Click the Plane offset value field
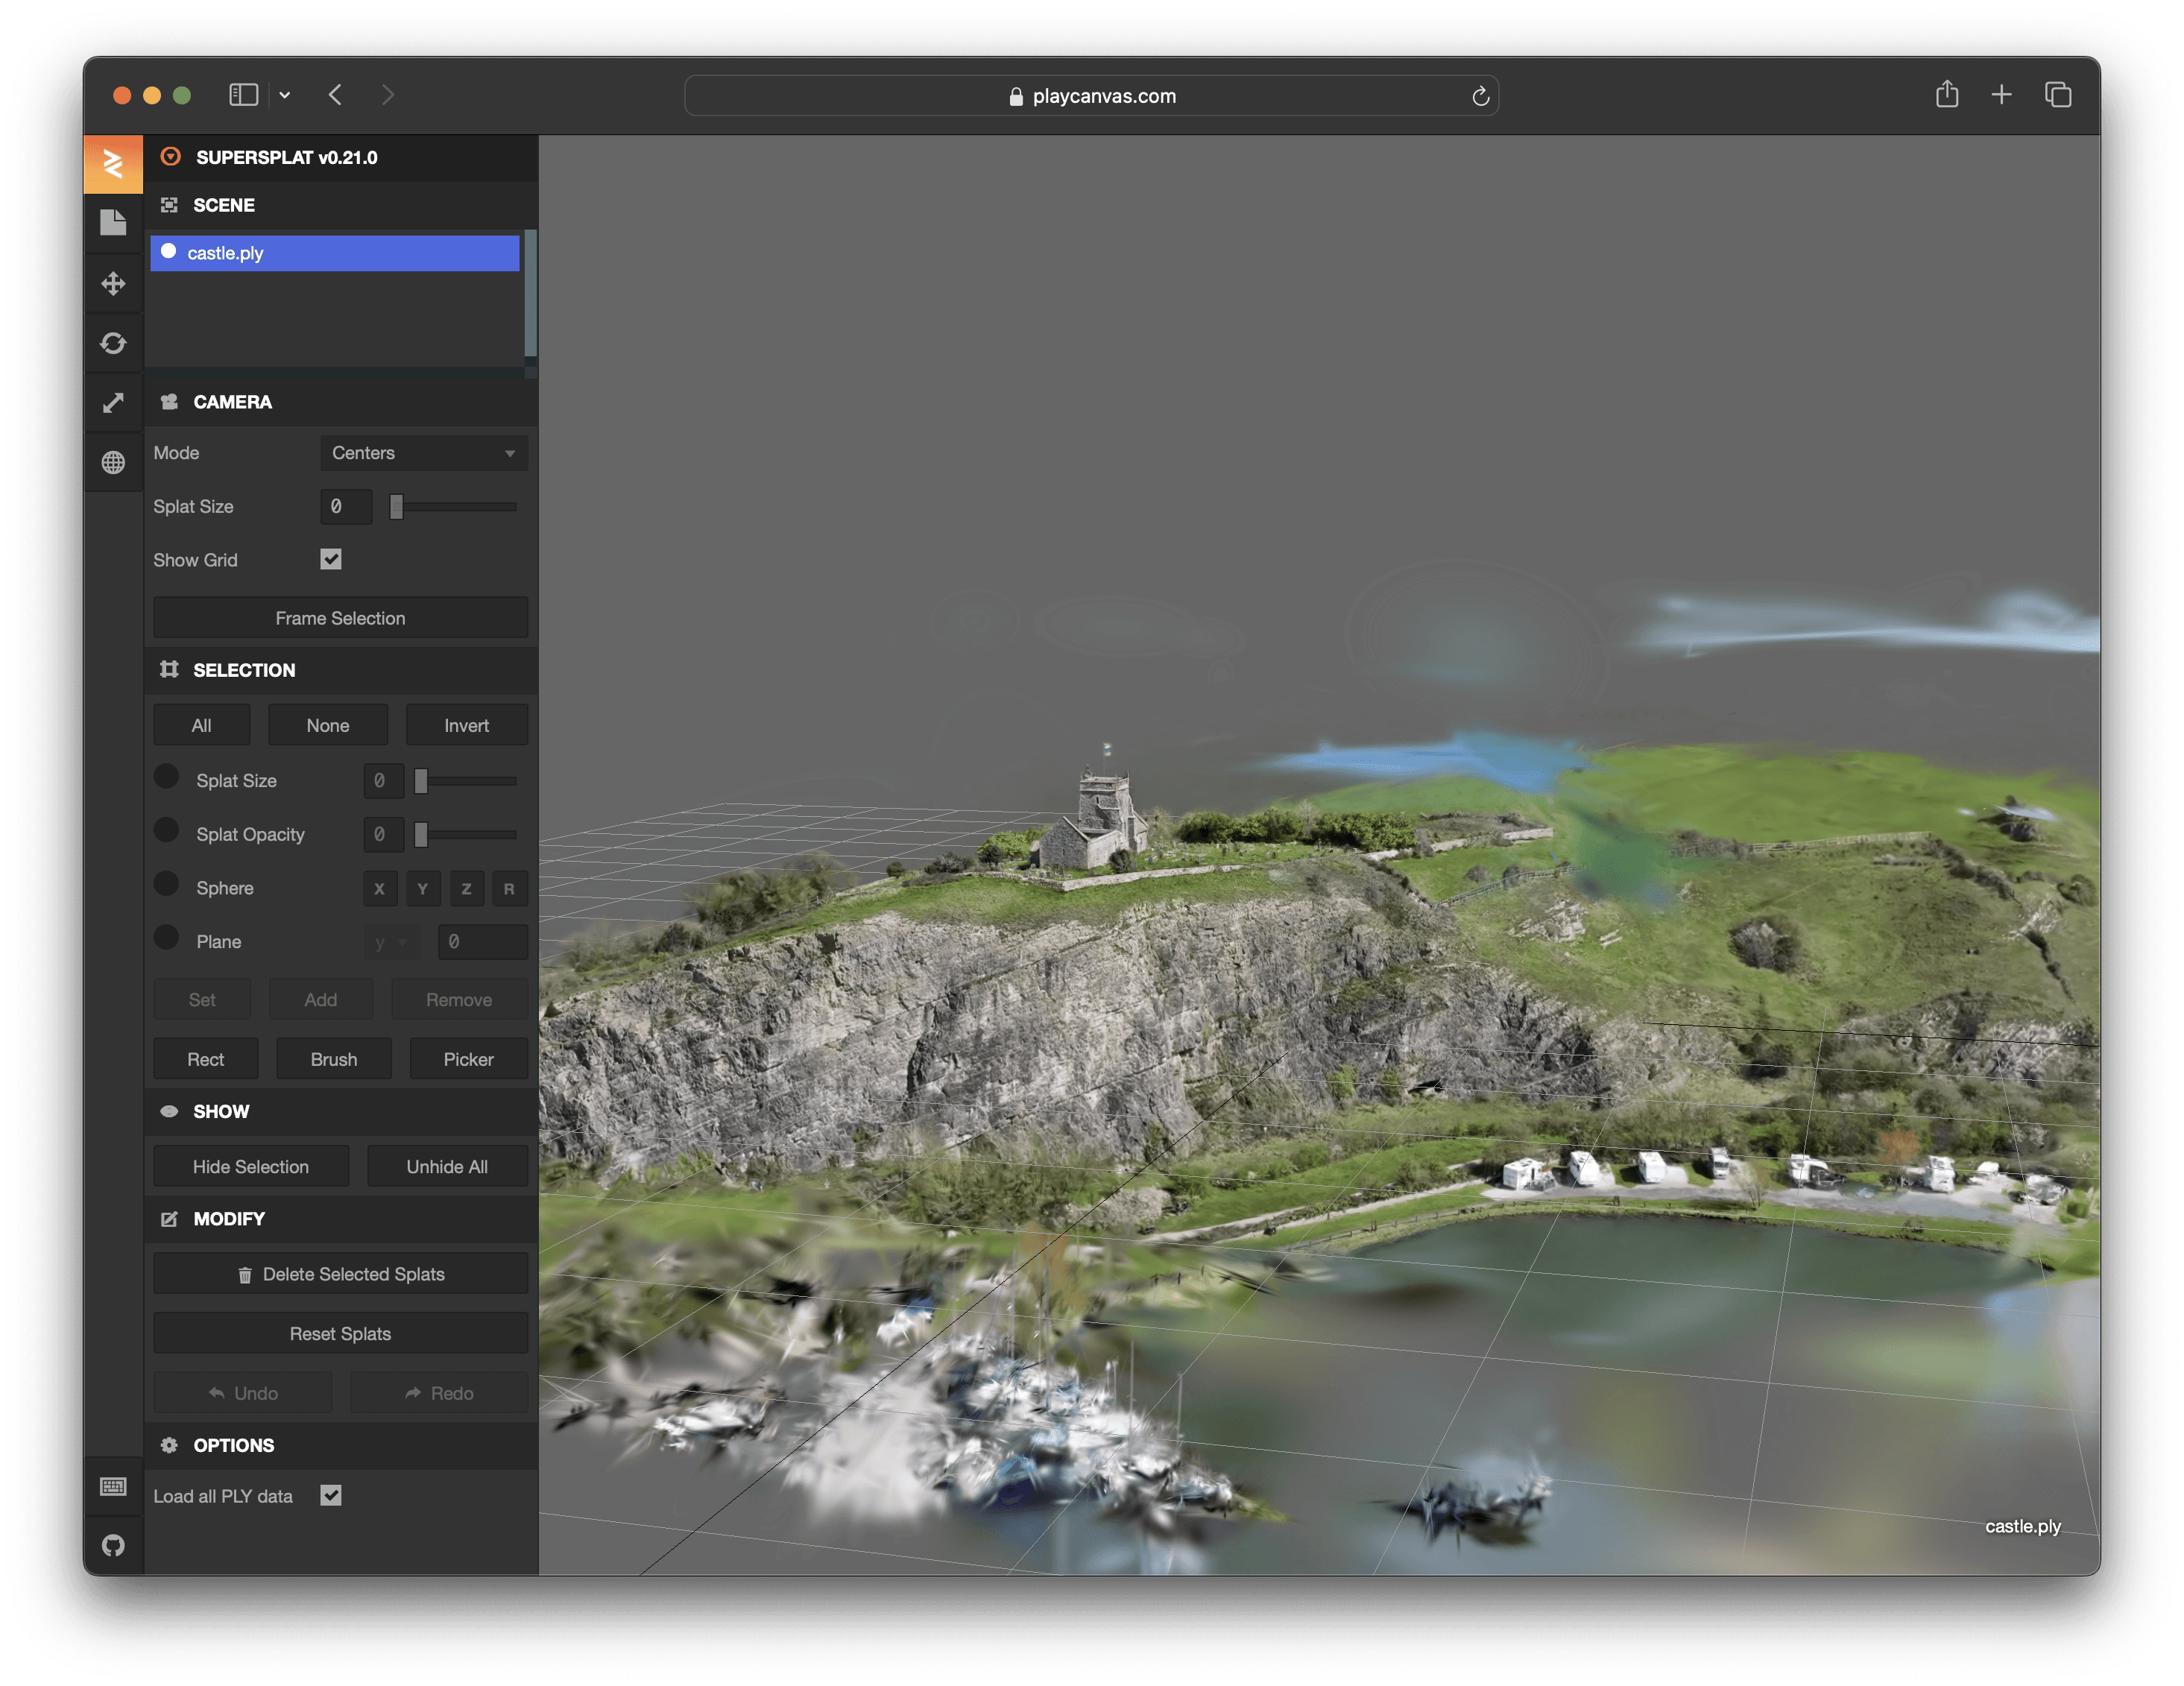 coord(483,942)
